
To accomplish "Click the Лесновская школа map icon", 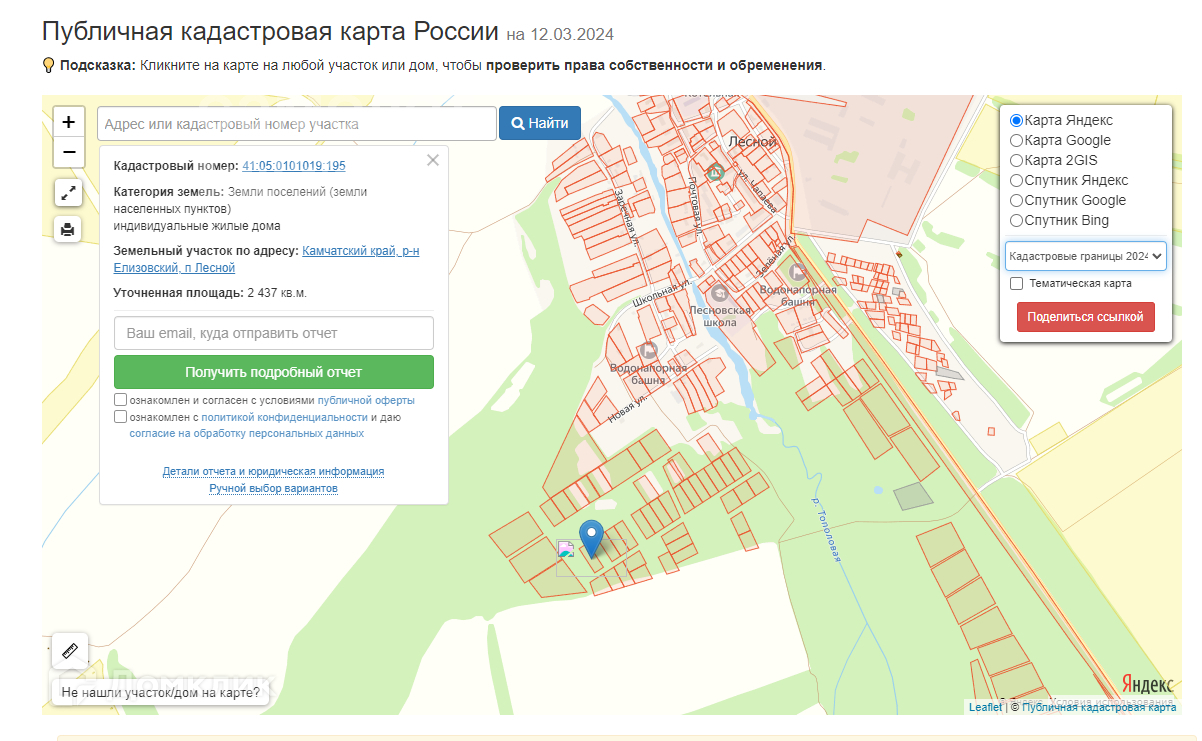I will point(719,293).
